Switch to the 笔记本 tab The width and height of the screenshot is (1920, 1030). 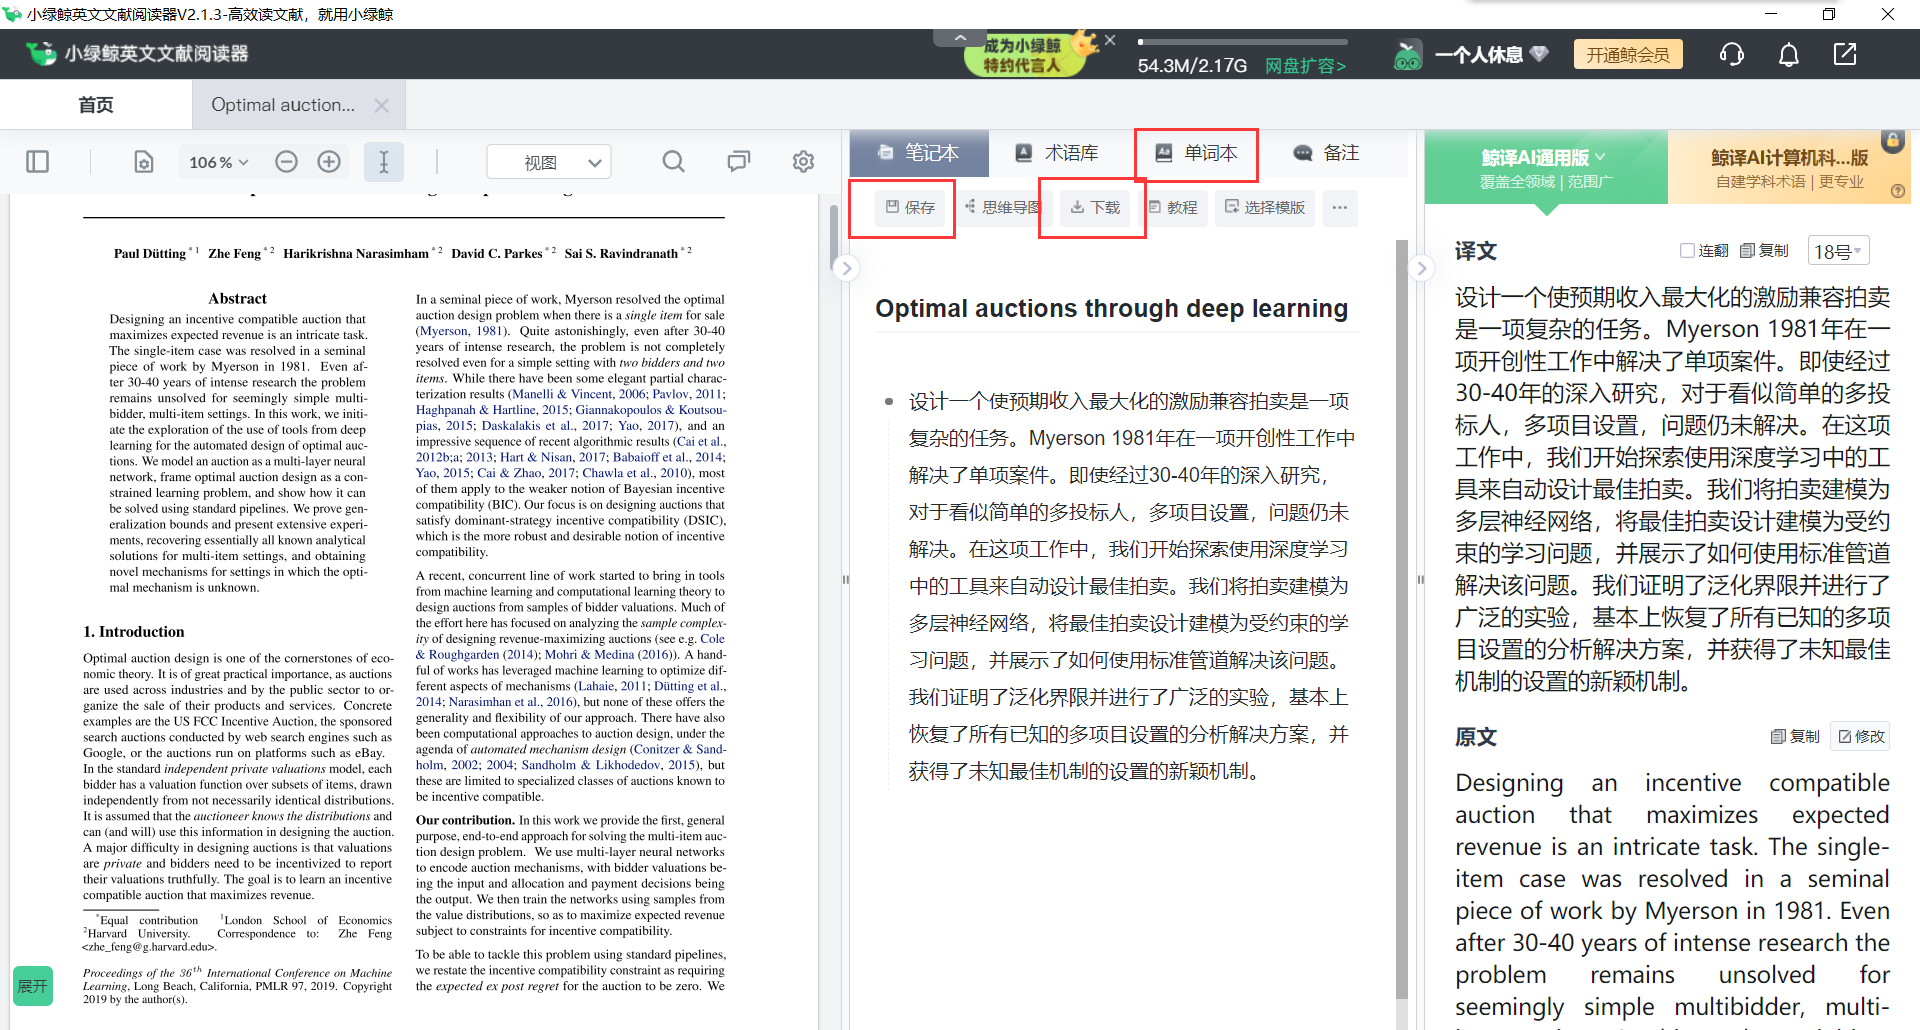[919, 153]
